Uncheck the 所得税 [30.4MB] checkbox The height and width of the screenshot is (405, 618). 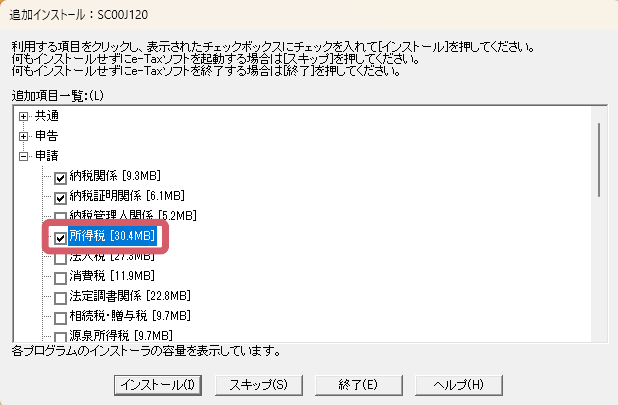60,238
